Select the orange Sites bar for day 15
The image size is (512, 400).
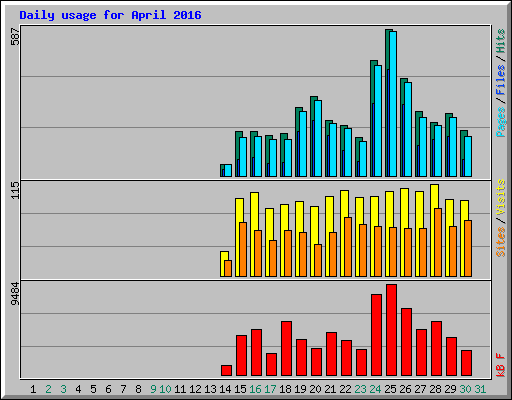243,250
